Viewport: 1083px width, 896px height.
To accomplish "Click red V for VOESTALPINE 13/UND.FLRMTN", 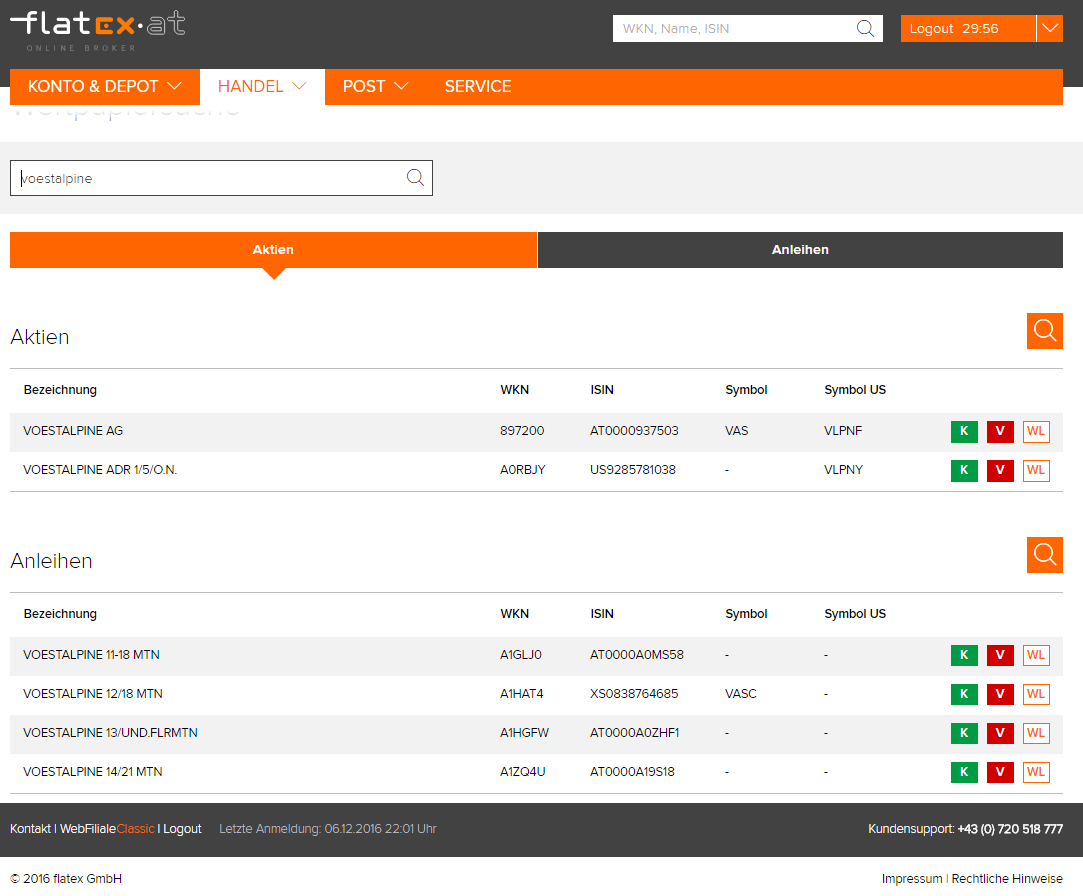I will tap(1000, 733).
